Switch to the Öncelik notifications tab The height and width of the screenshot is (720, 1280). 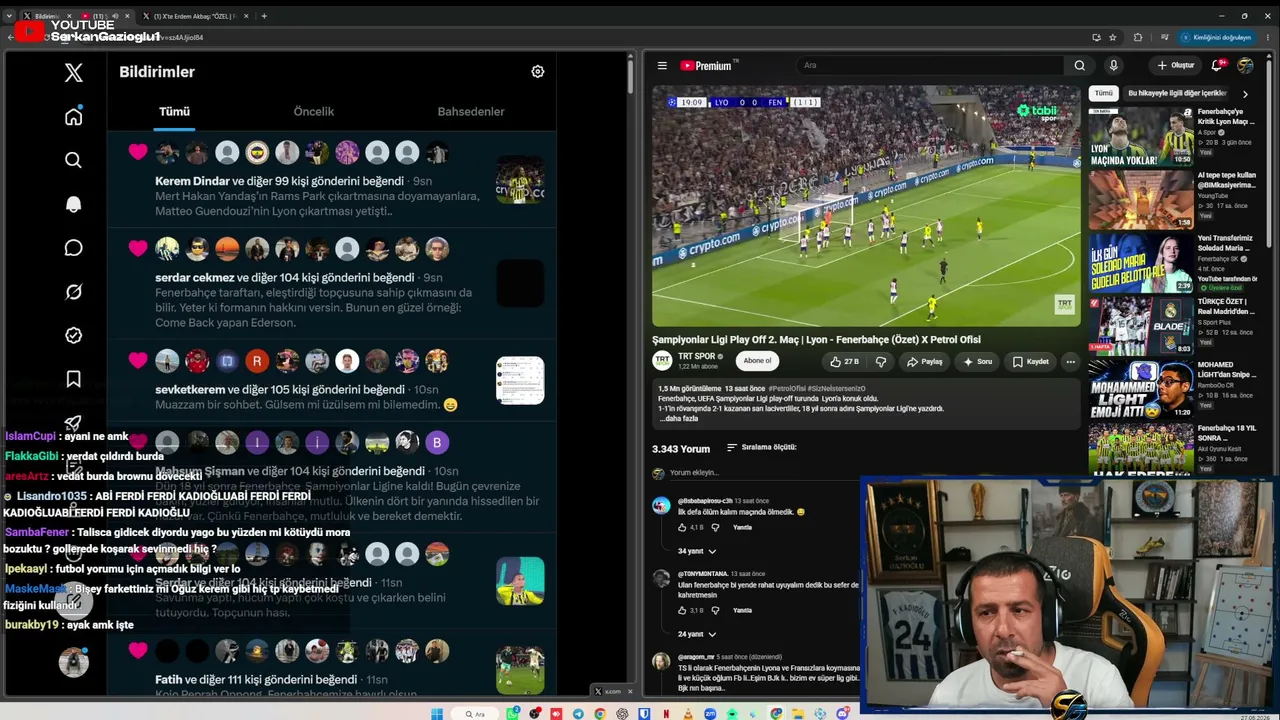314,112
